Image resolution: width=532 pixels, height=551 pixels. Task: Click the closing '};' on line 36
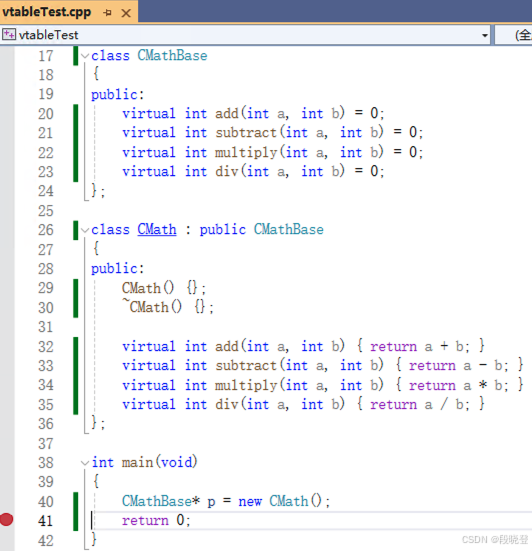click(98, 423)
